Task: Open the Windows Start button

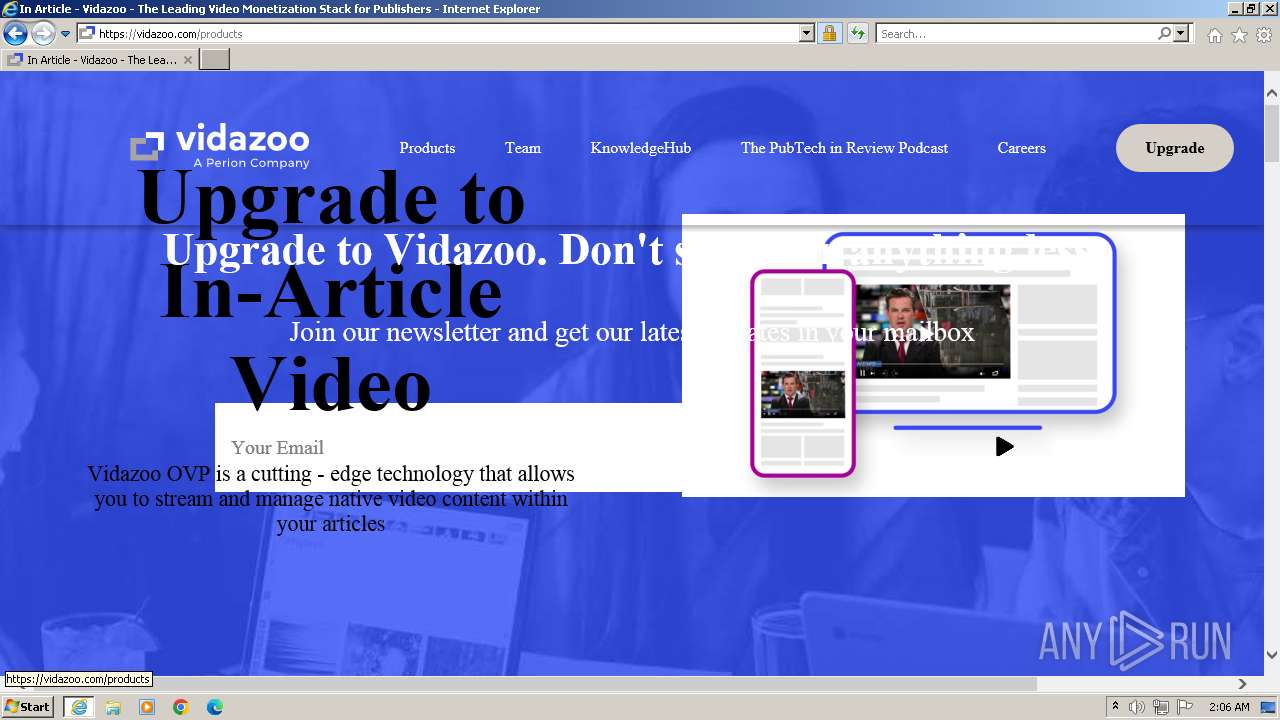Action: (28, 707)
